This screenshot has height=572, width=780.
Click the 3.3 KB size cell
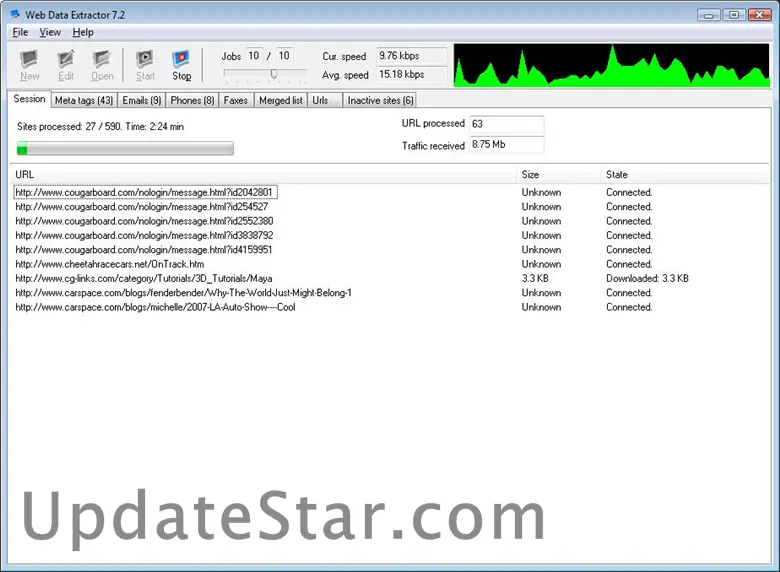click(535, 279)
